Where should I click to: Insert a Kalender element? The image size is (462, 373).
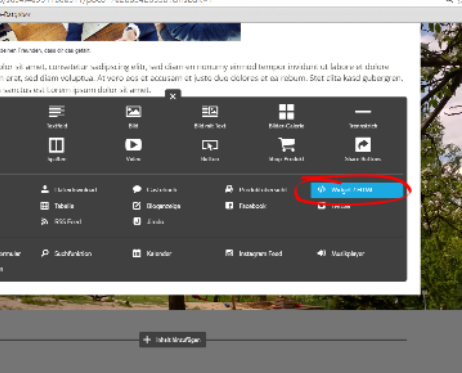pyautogui.click(x=152, y=253)
